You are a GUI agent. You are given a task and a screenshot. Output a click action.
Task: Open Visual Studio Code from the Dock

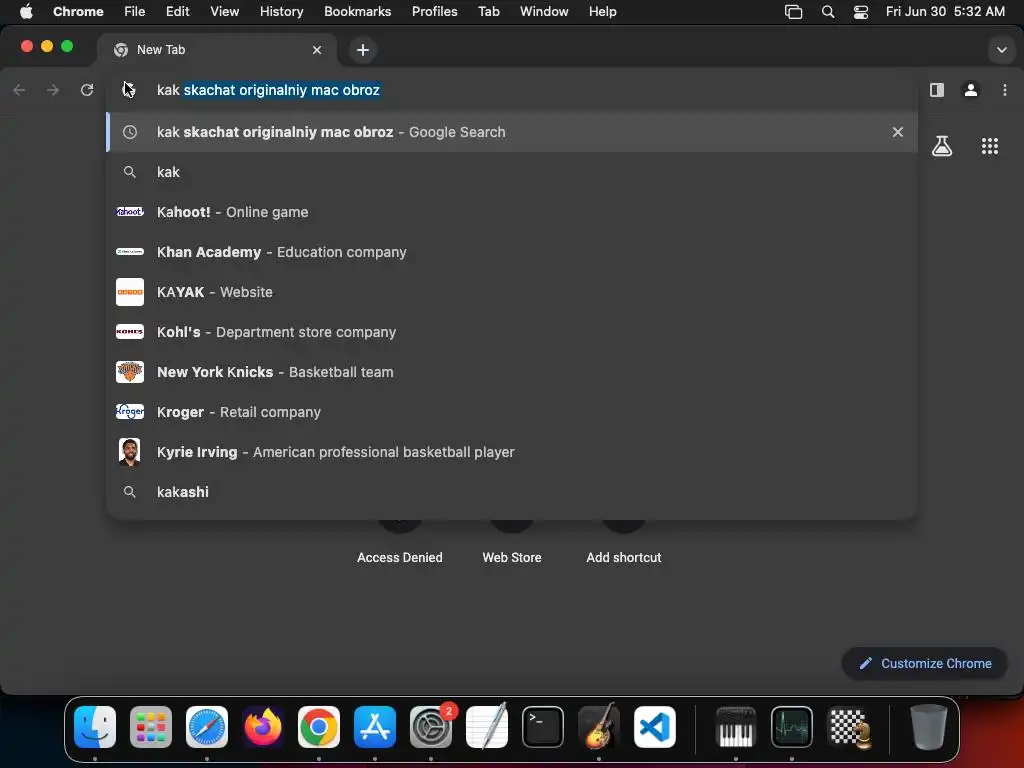[654, 727]
